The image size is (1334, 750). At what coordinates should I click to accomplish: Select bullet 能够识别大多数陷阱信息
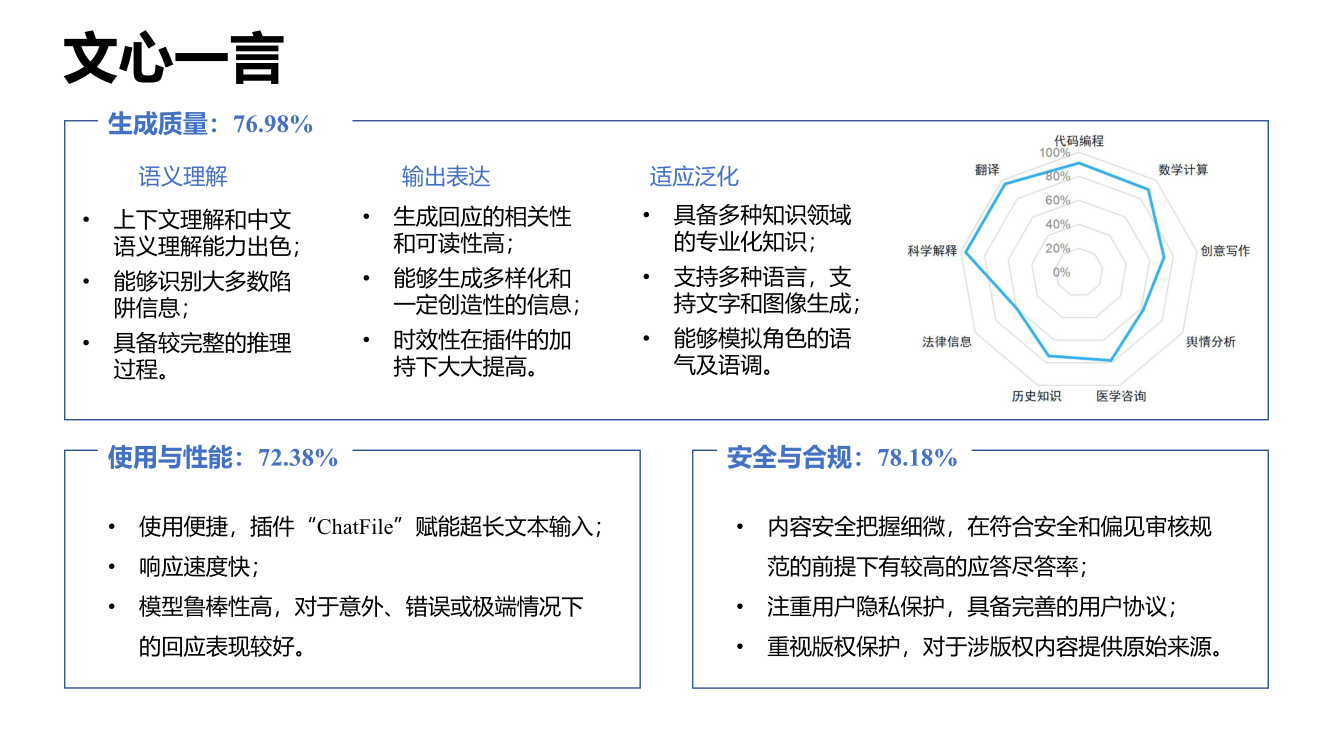point(202,294)
